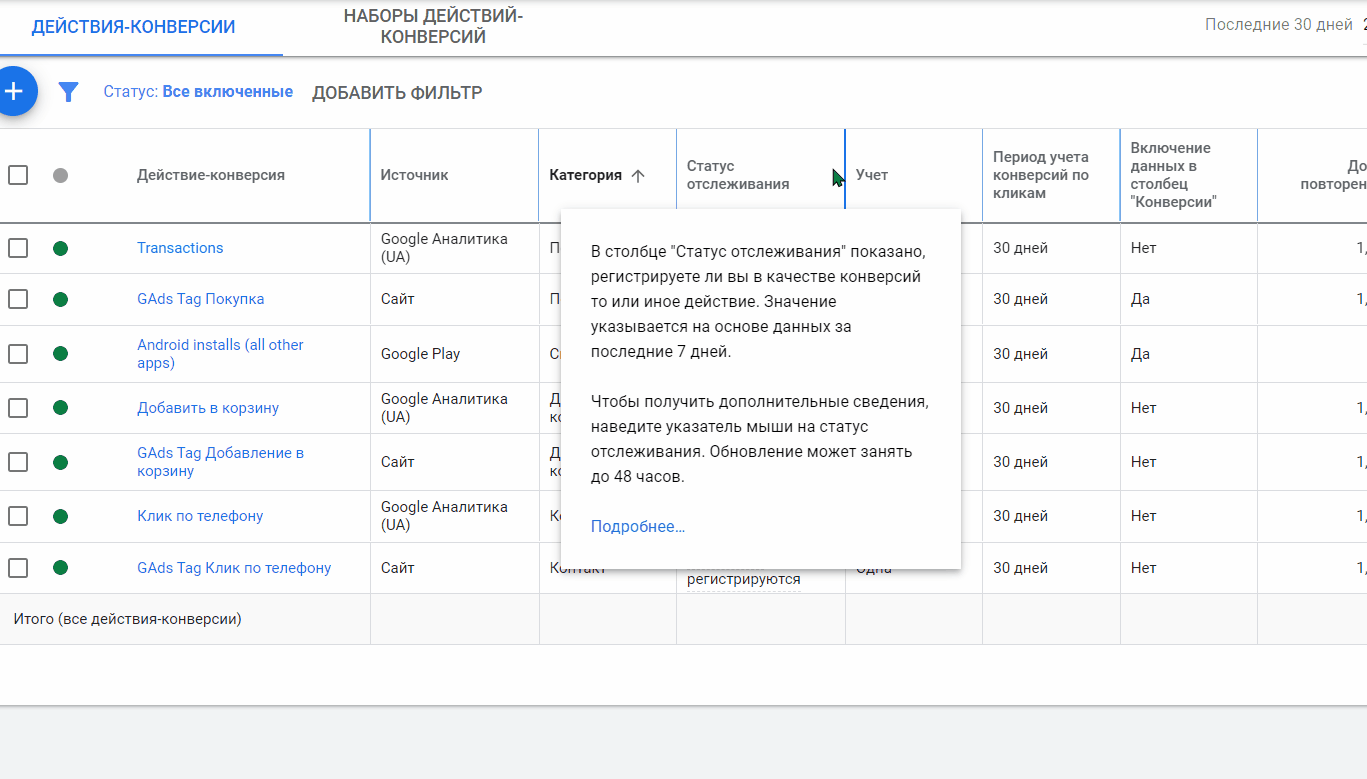Click Google Play source cell
This screenshot has width=1367, height=779.
click(x=420, y=354)
